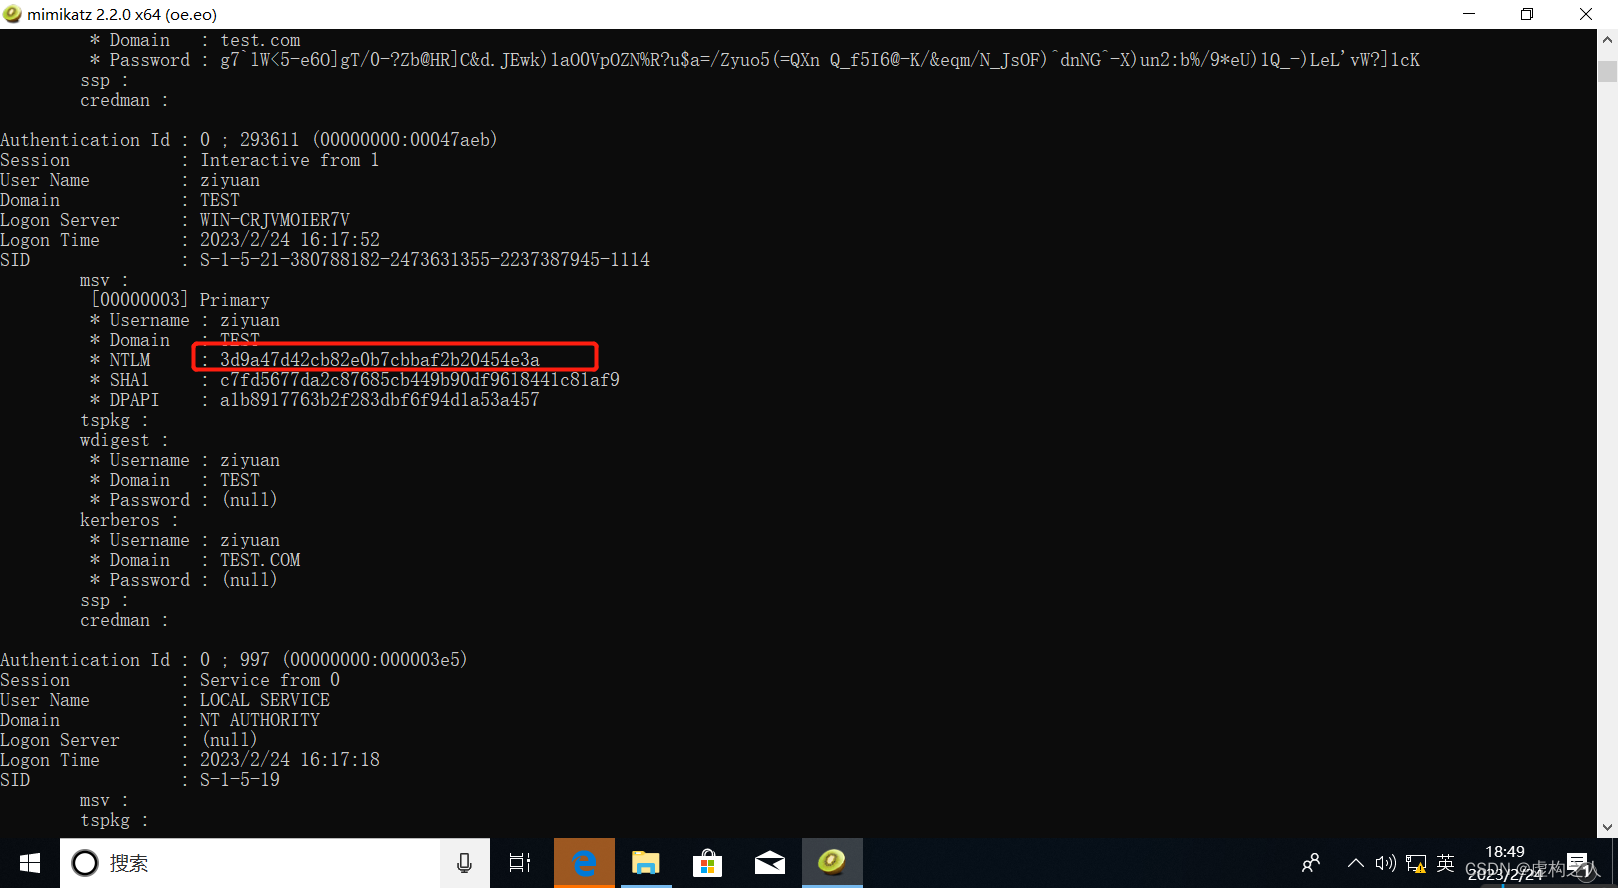The width and height of the screenshot is (1618, 888).
Task: Close the mimikatz console window
Action: 1586,14
